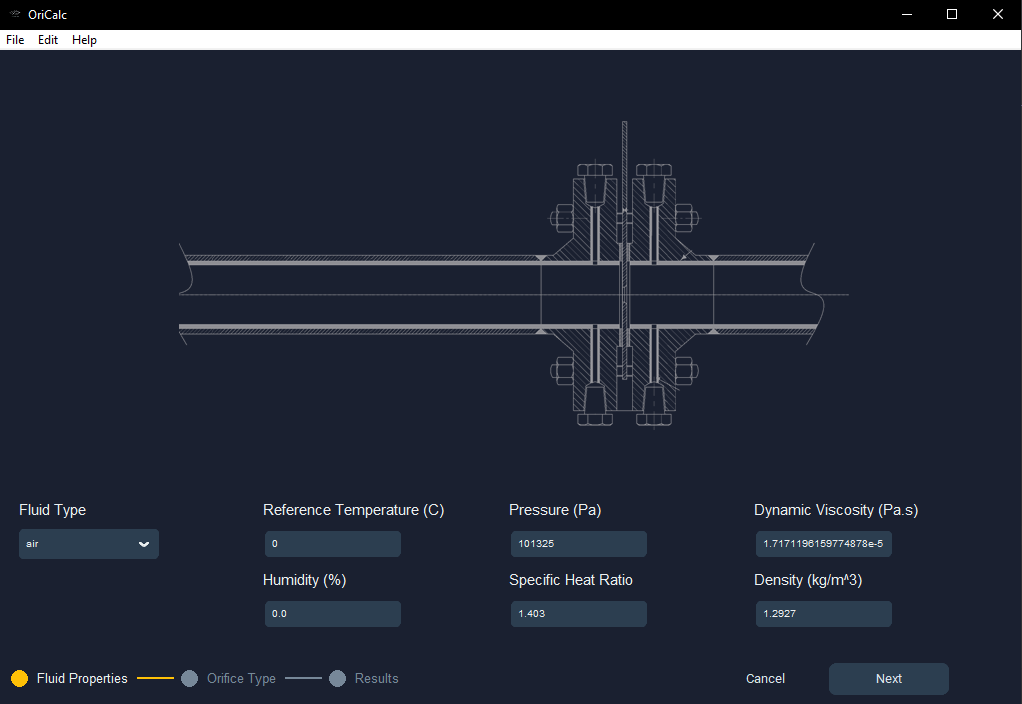This screenshot has width=1022, height=704.
Task: Open the File menu
Action: (x=14, y=40)
